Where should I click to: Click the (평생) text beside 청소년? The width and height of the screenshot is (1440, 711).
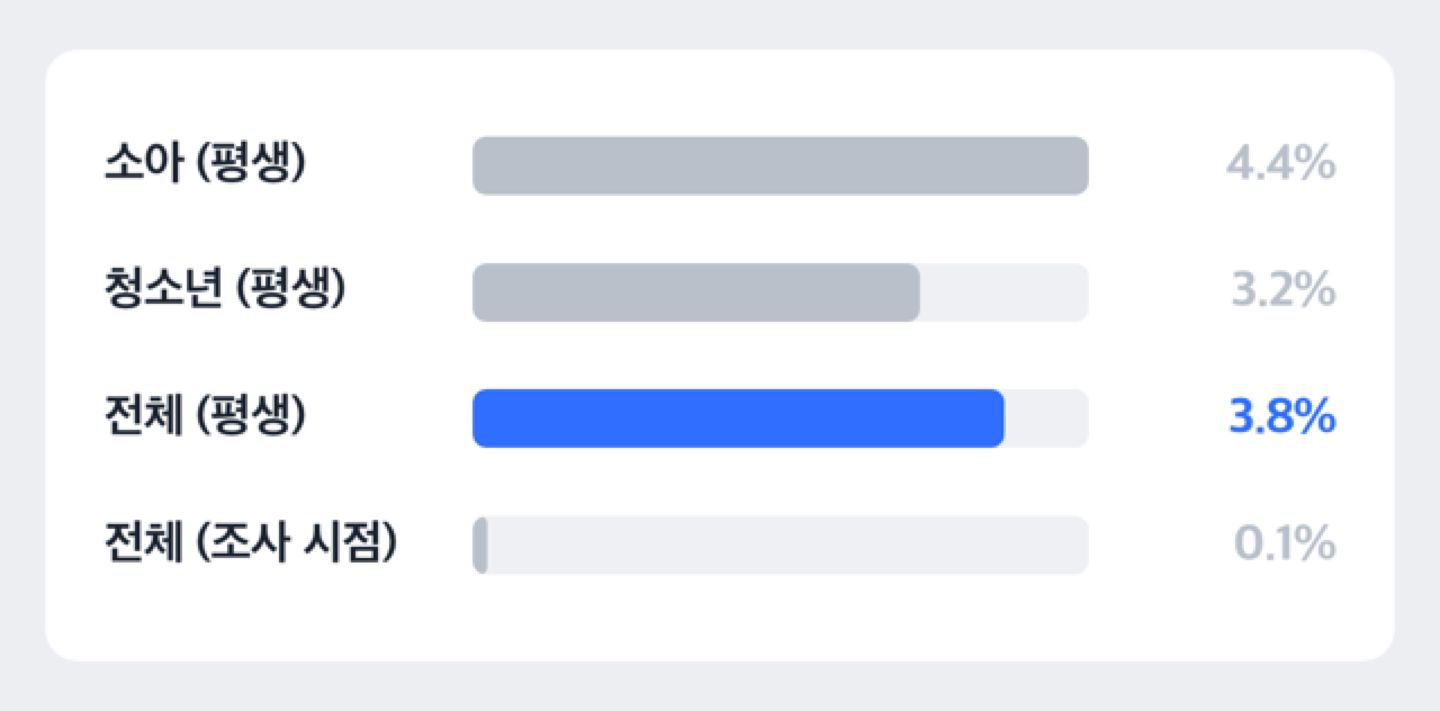[290, 291]
